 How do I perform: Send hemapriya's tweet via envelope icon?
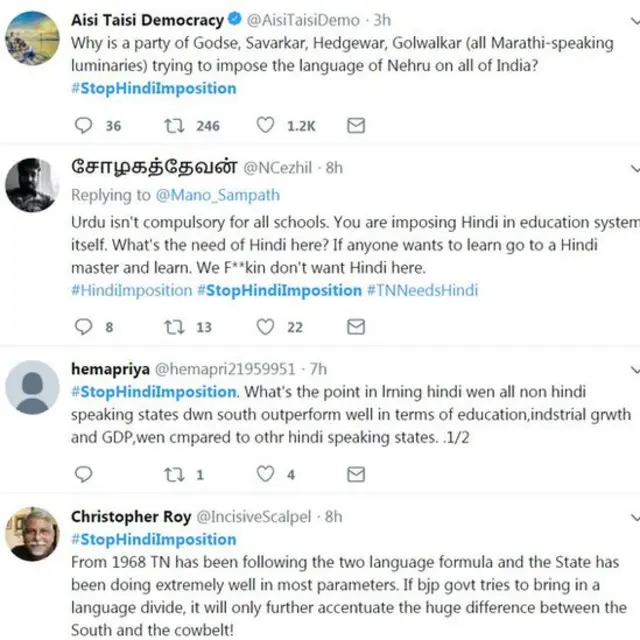coord(355,474)
